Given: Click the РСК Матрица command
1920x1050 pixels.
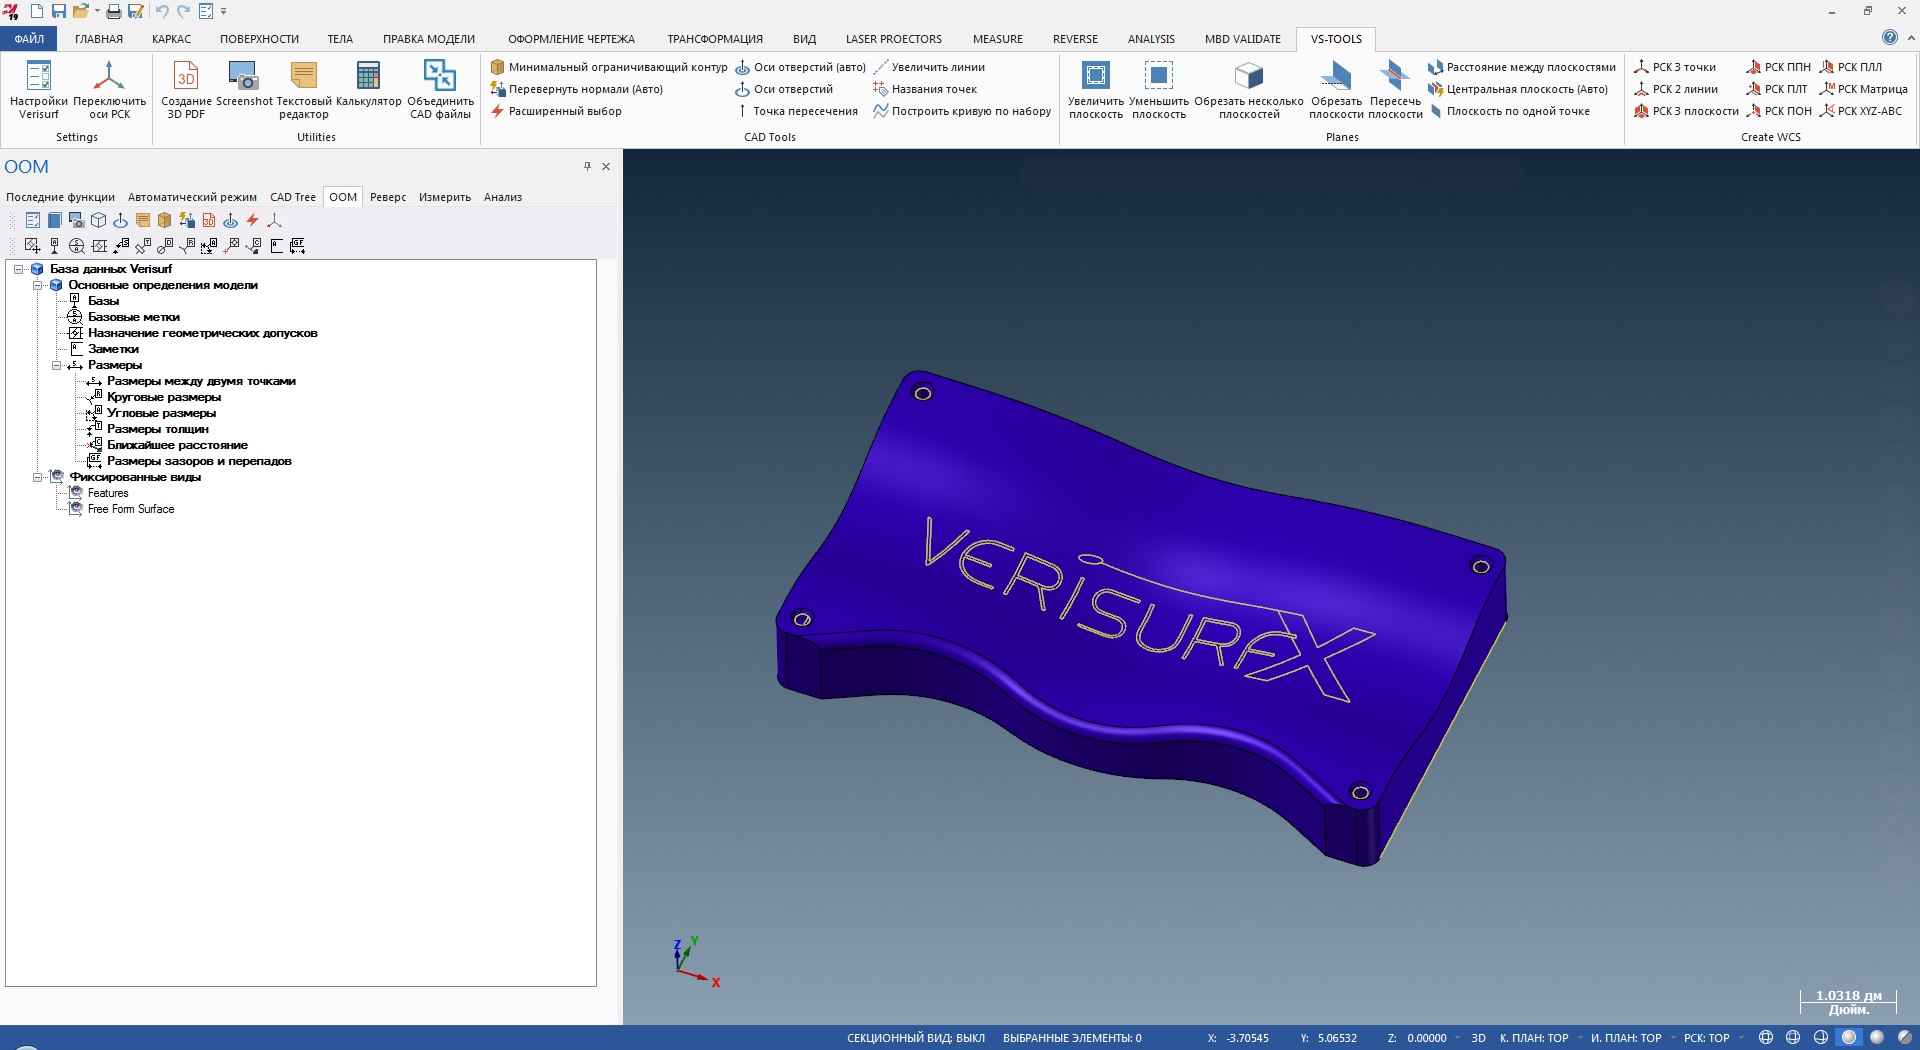Looking at the screenshot, I should [1864, 89].
